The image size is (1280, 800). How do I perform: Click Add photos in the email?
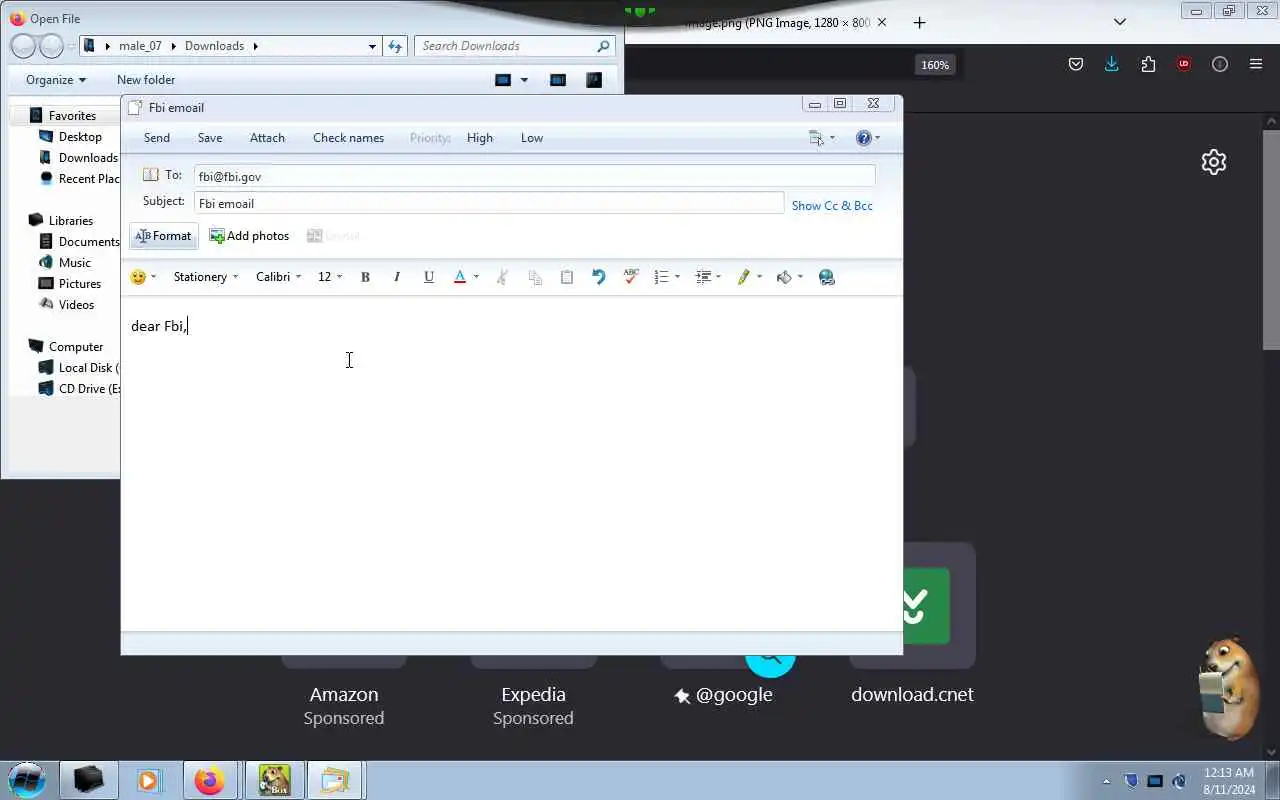point(249,236)
